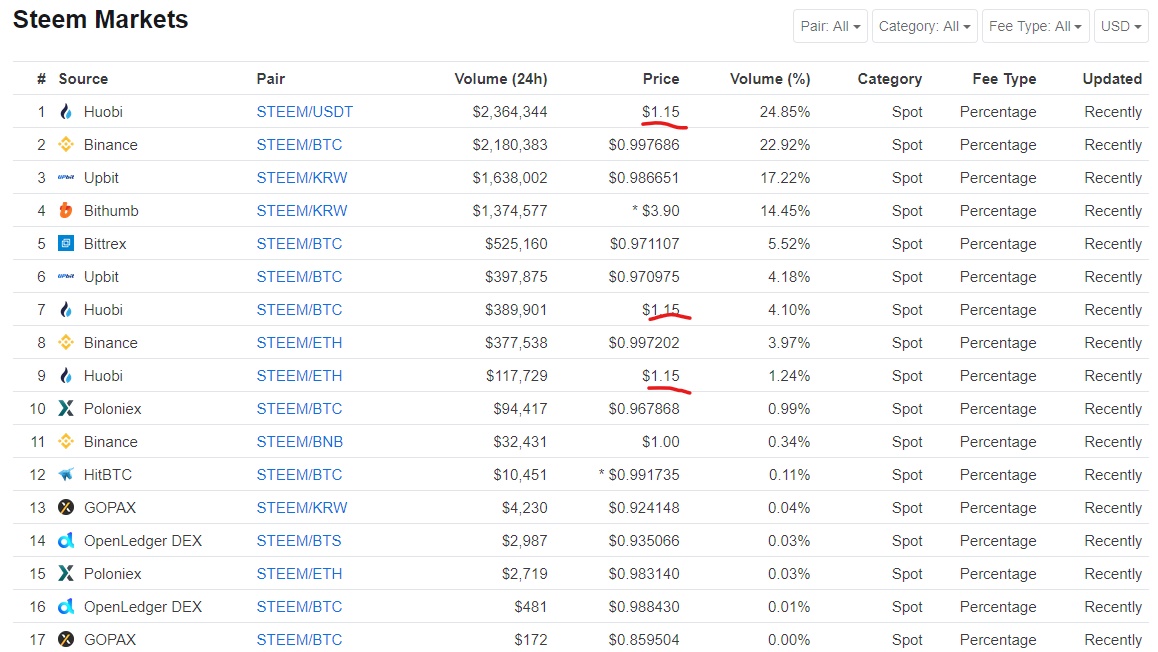This screenshot has width=1158, height=652.
Task: Click the $1.00 price for STEEM/BNB
Action: pos(660,442)
